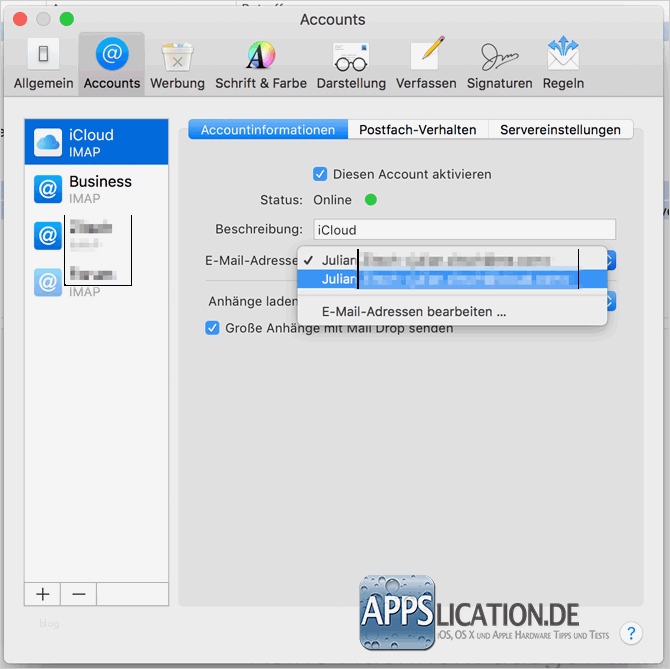Open the Verfassen pencil icon pane
This screenshot has width=670, height=669.
(x=426, y=64)
